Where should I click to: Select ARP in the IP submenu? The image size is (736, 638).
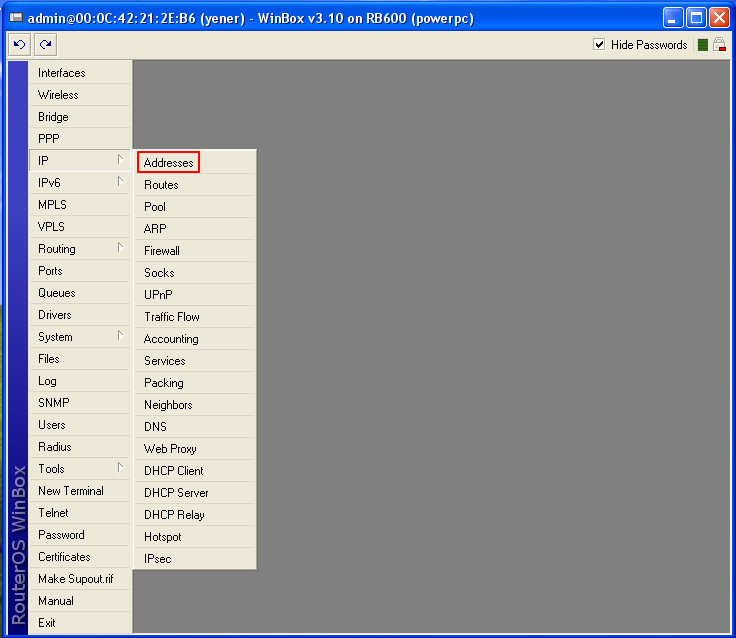(x=195, y=229)
